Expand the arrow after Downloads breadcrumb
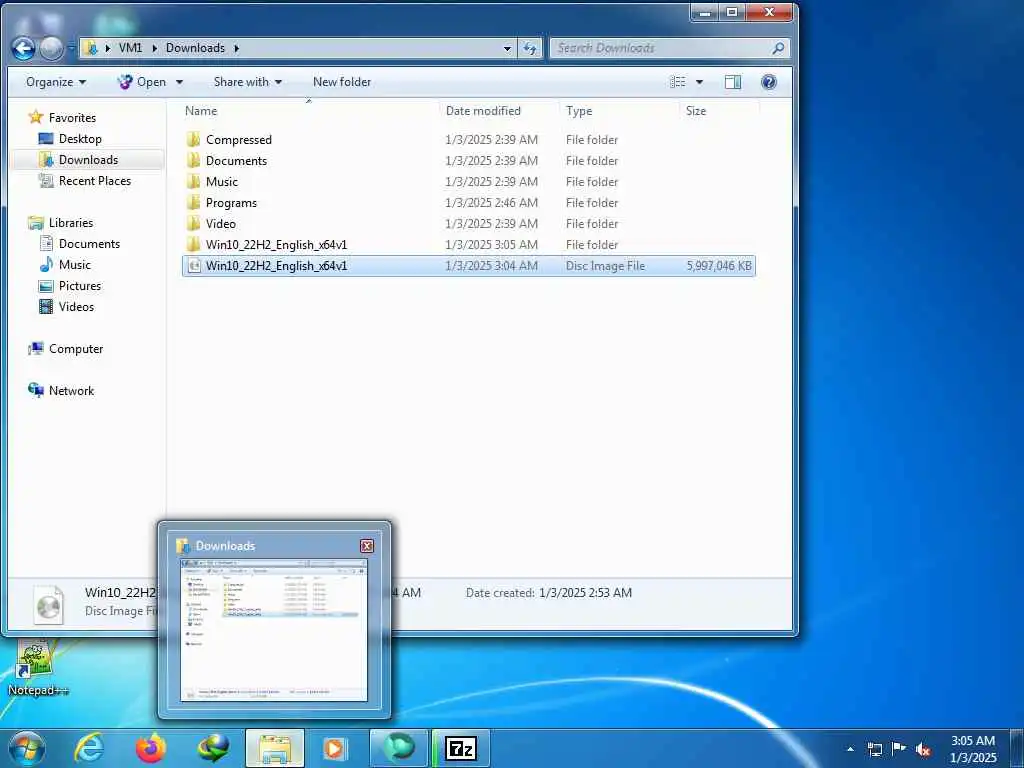Viewport: 1024px width, 768px height. (x=236, y=48)
